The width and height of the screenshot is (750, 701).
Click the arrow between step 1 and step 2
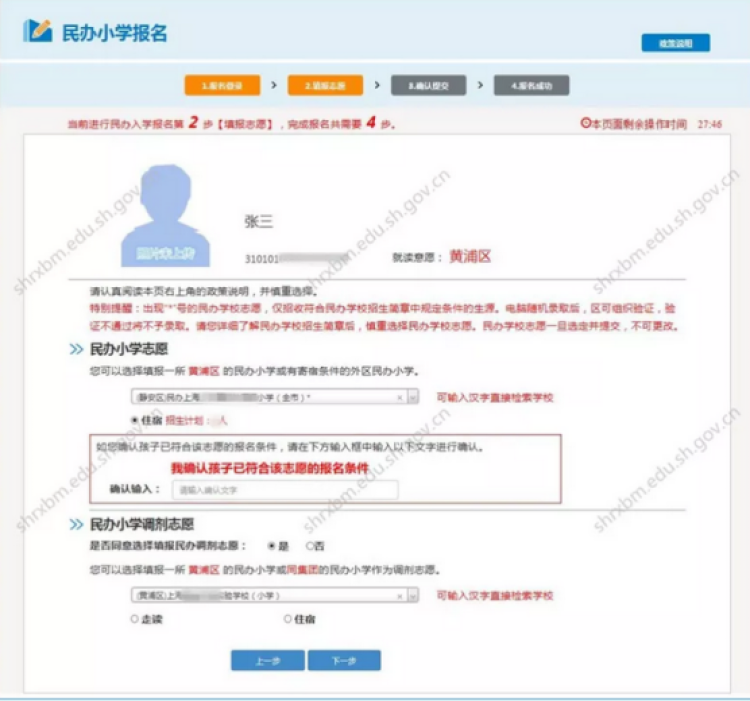[x=274, y=86]
